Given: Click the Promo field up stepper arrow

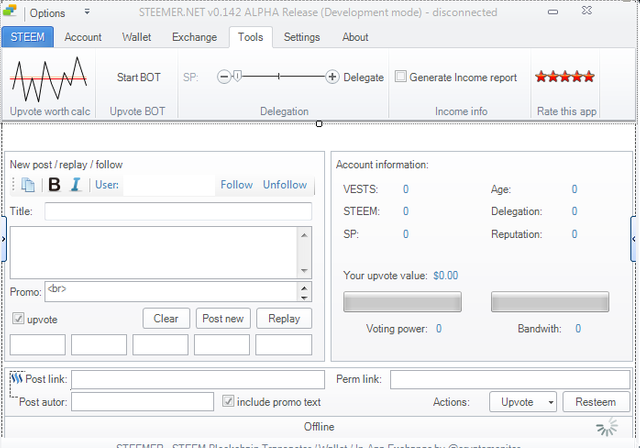Looking at the screenshot, I should (x=304, y=288).
